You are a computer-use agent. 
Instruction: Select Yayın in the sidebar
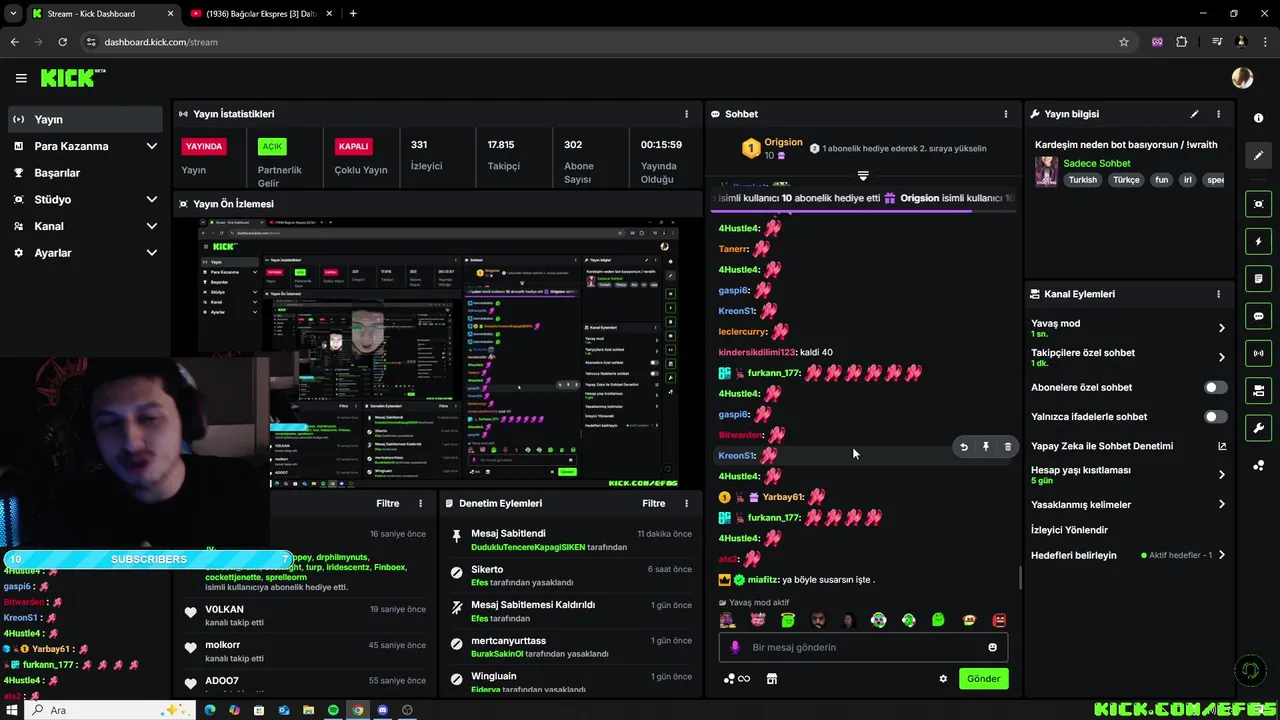(84, 119)
